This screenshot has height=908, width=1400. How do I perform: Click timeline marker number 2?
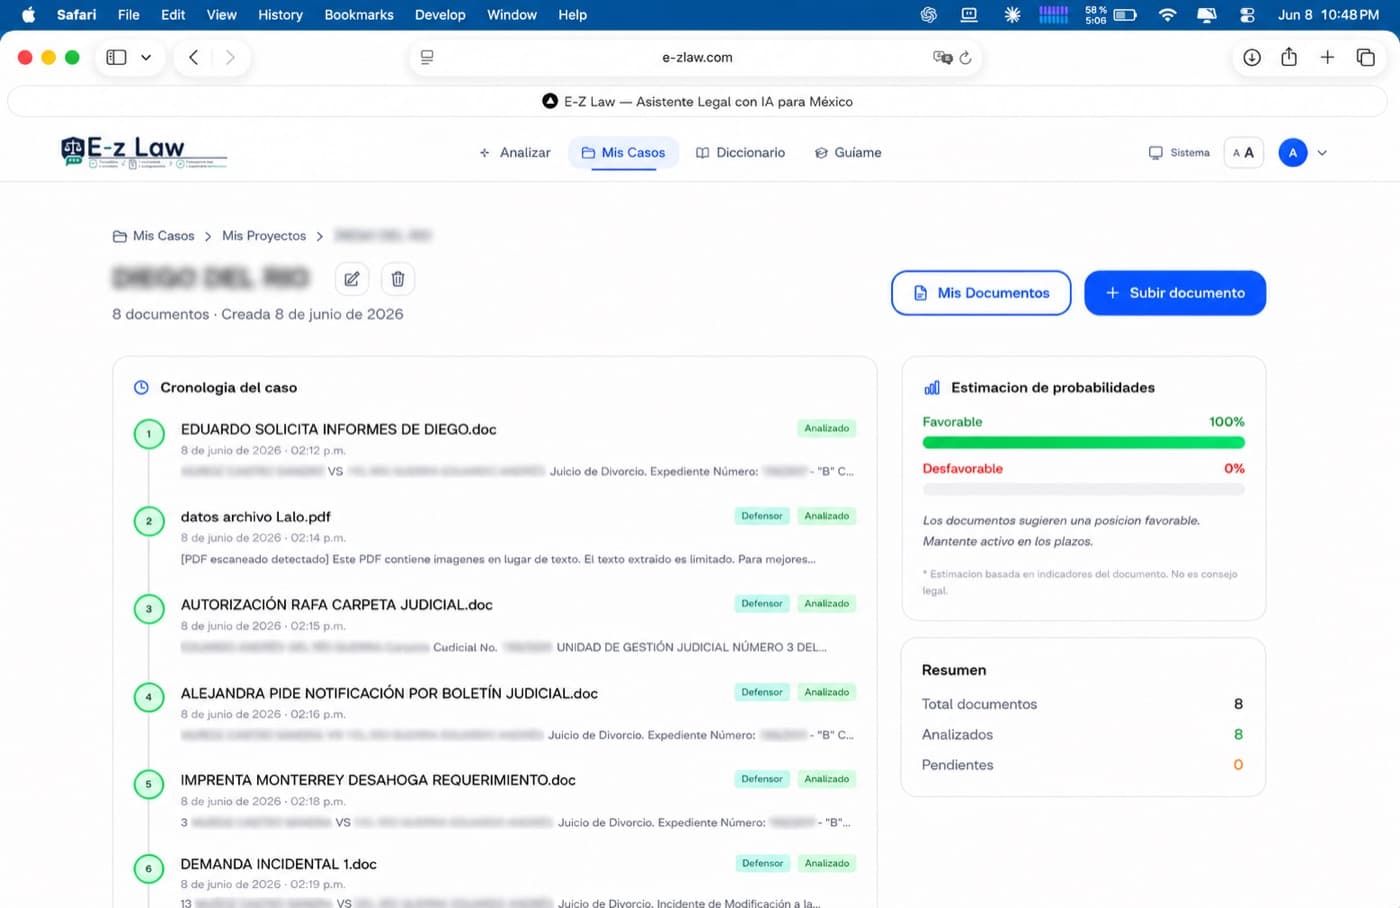[149, 521]
